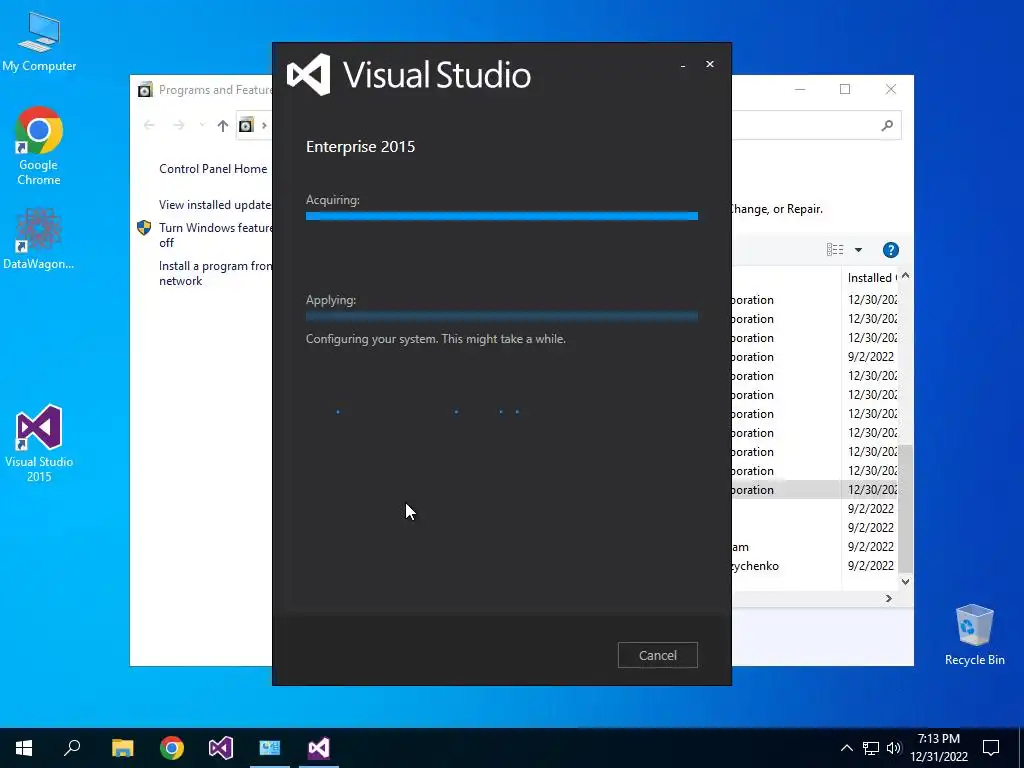The image size is (1024, 768).
Task: Open the Windows Start menu
Action: [24, 748]
